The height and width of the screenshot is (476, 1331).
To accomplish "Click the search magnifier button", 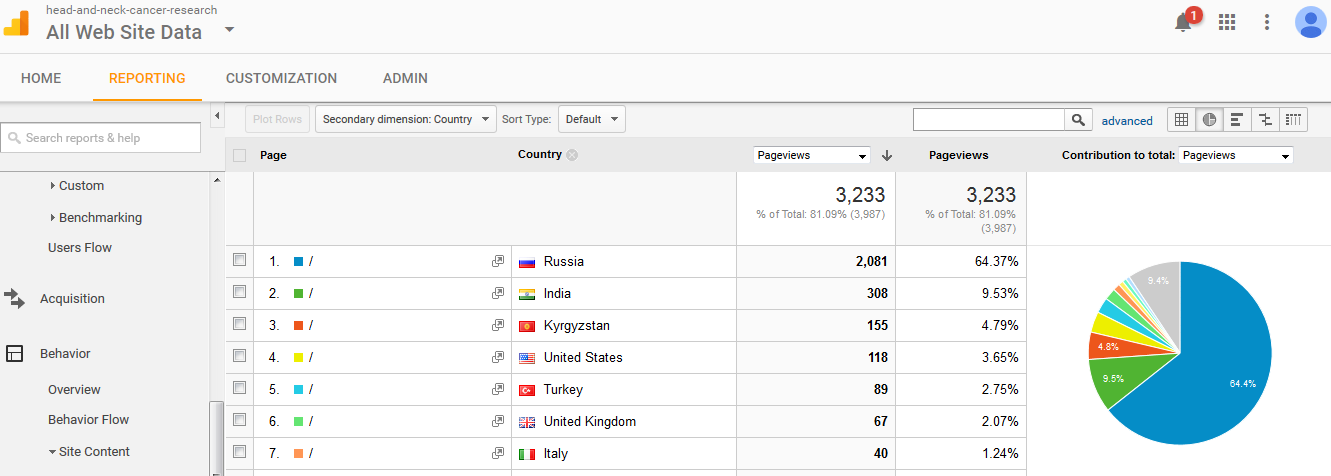I will click(1078, 120).
